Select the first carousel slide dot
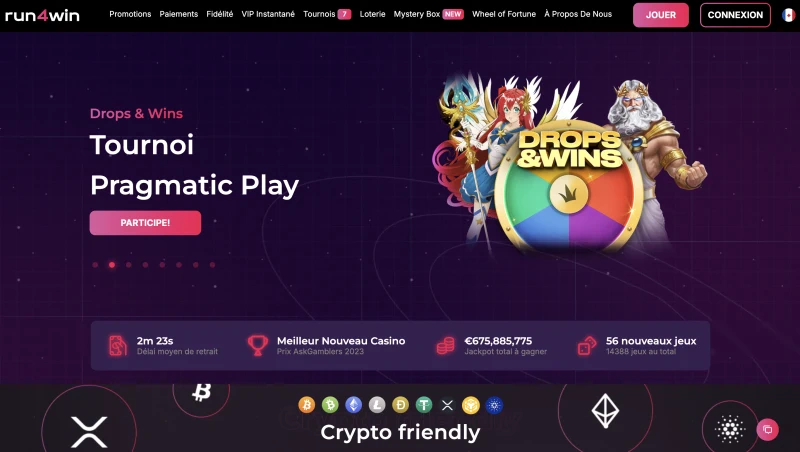This screenshot has width=800, height=452. point(95,265)
